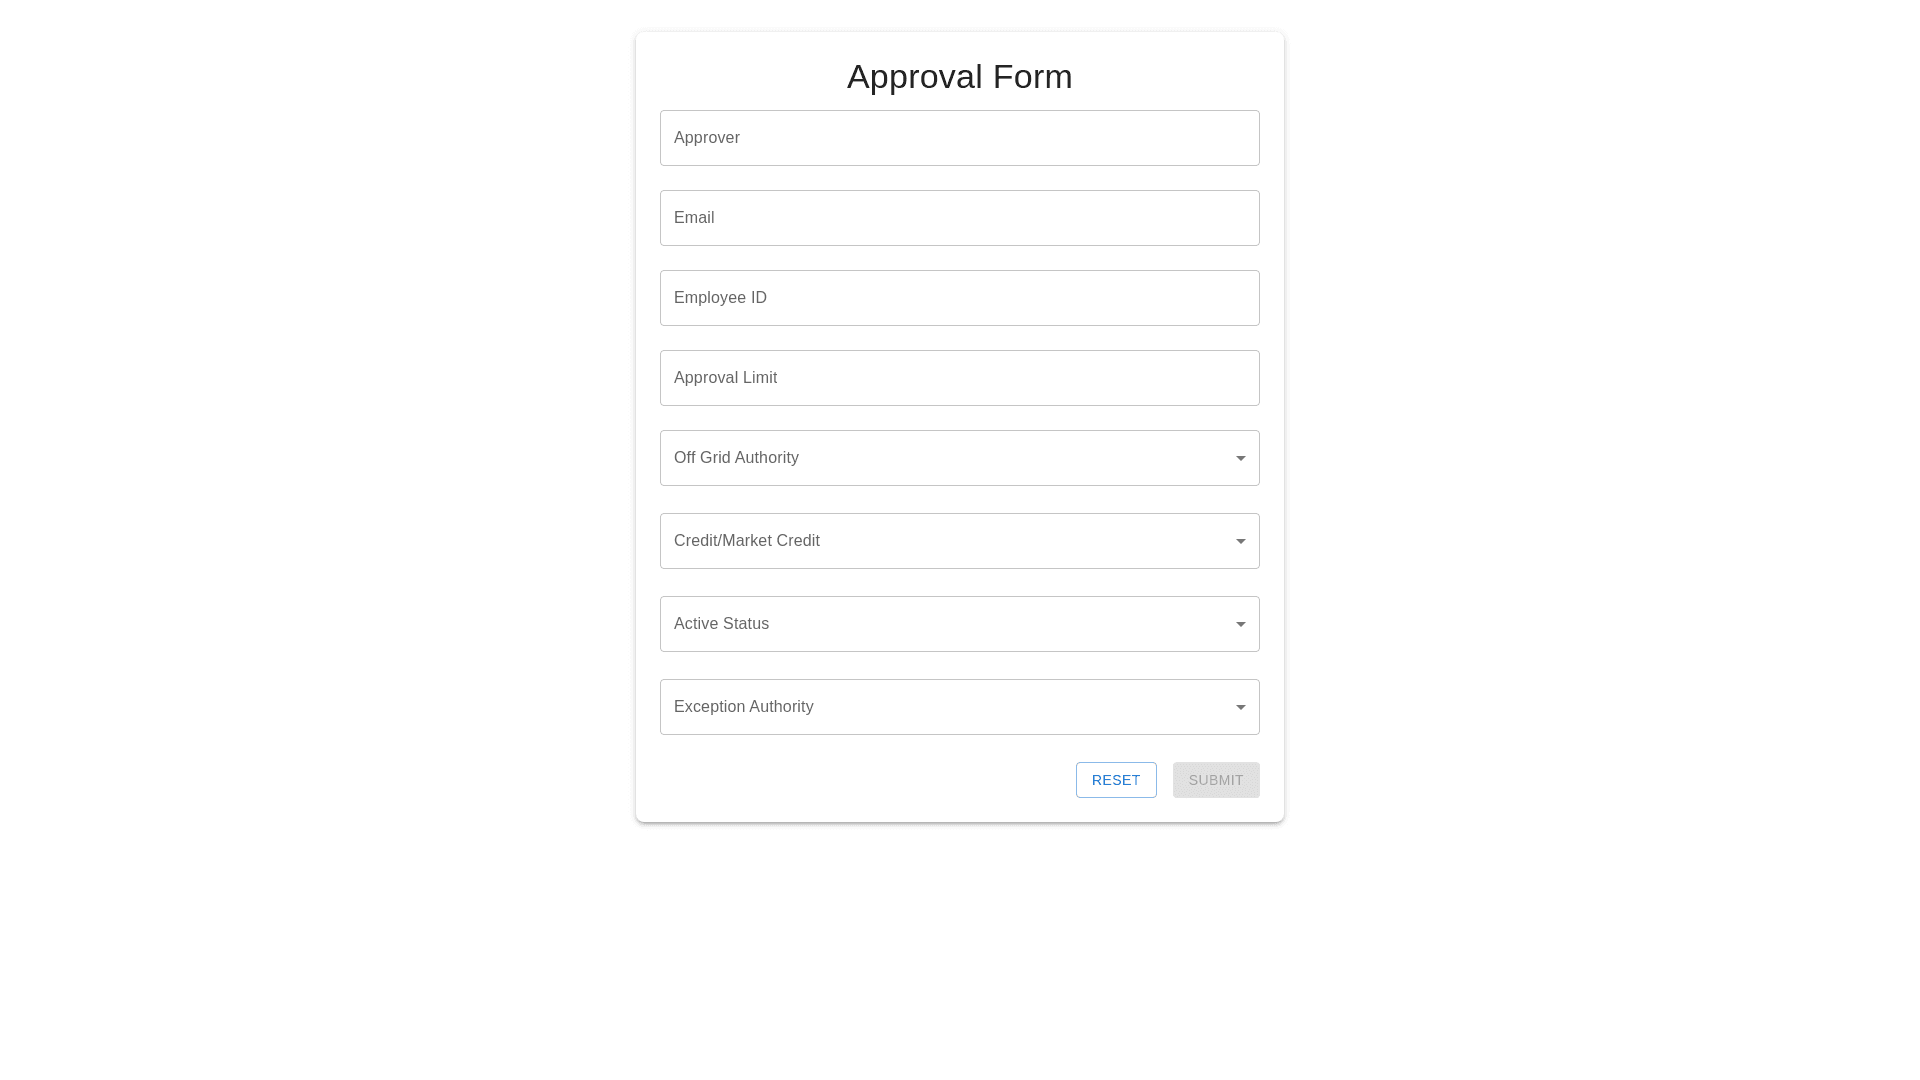Click the Credit/Market Credit caret icon
Screen dimensions: 1920x1080
[1240, 541]
